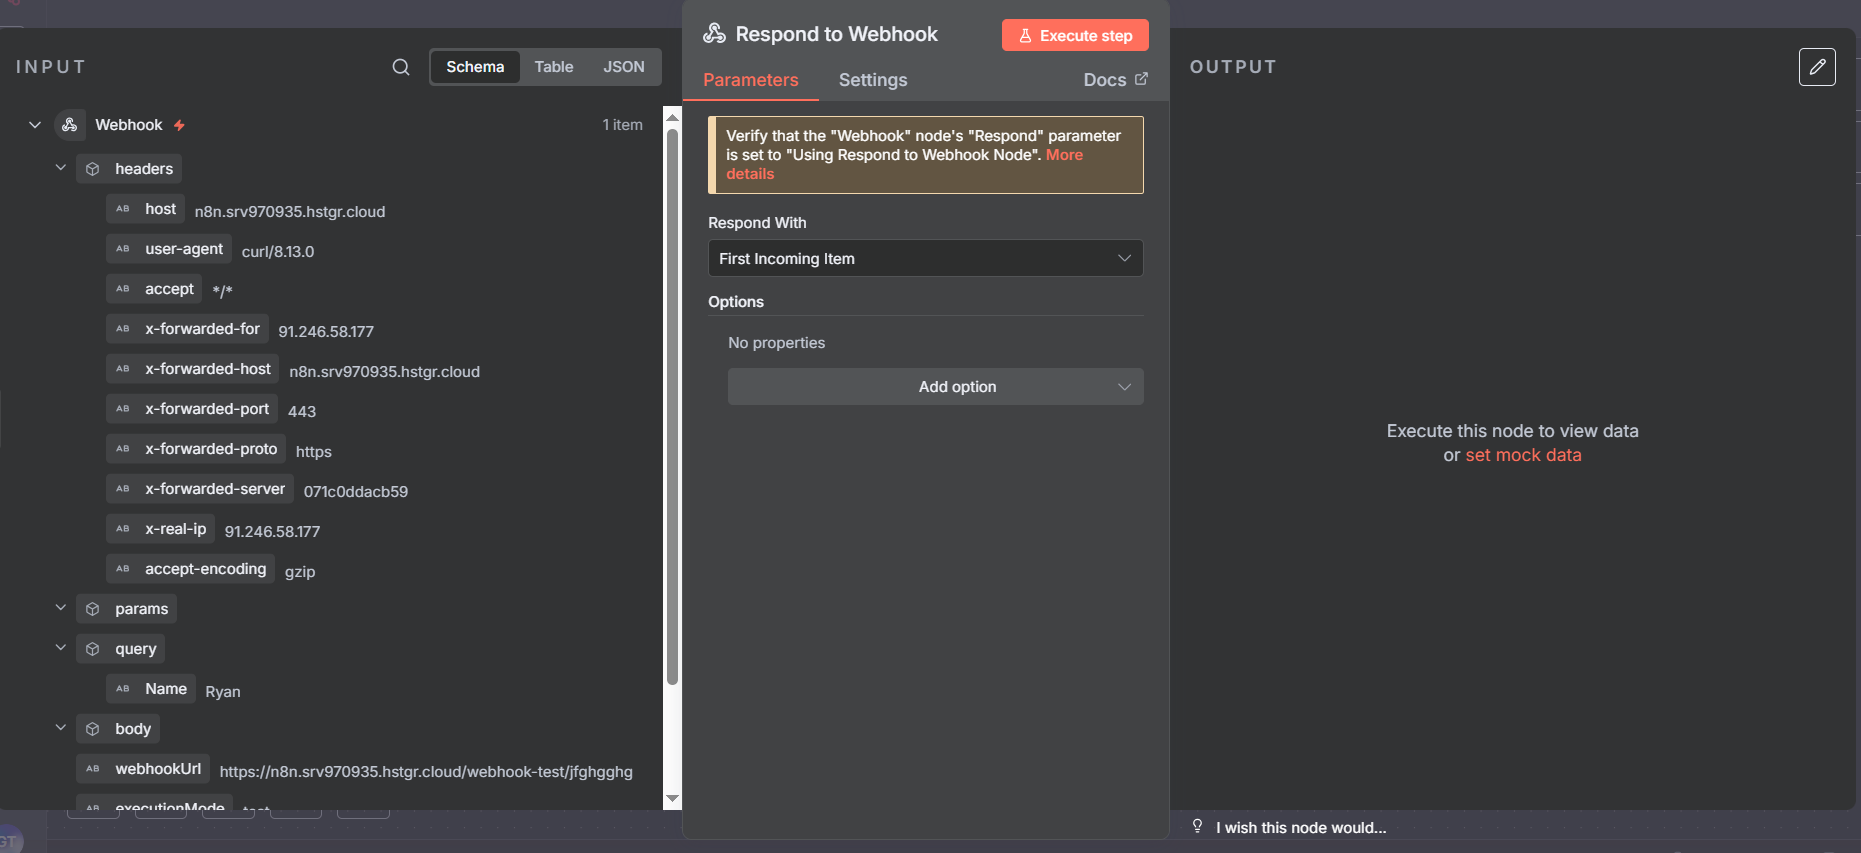Click the params object cube icon
This screenshot has width=1861, height=853.
pyautogui.click(x=93, y=609)
